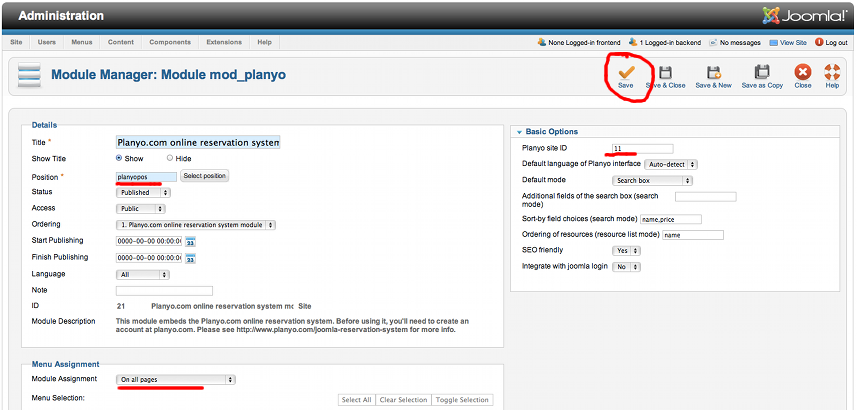Click the Module Manager stacked-bars icon
The image size is (857, 410).
coord(30,75)
